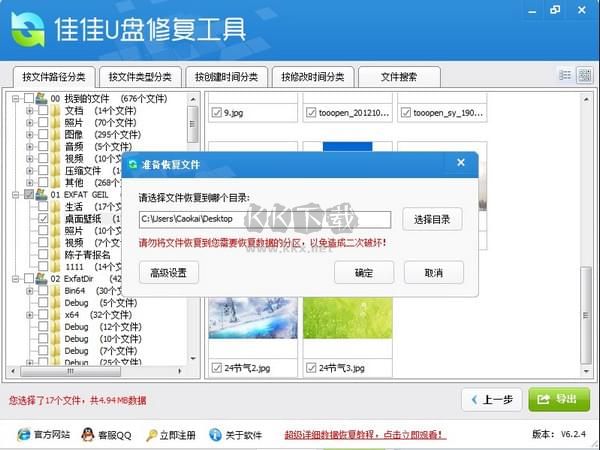Click the tree horizontal scrollbar thumb

tap(71, 371)
